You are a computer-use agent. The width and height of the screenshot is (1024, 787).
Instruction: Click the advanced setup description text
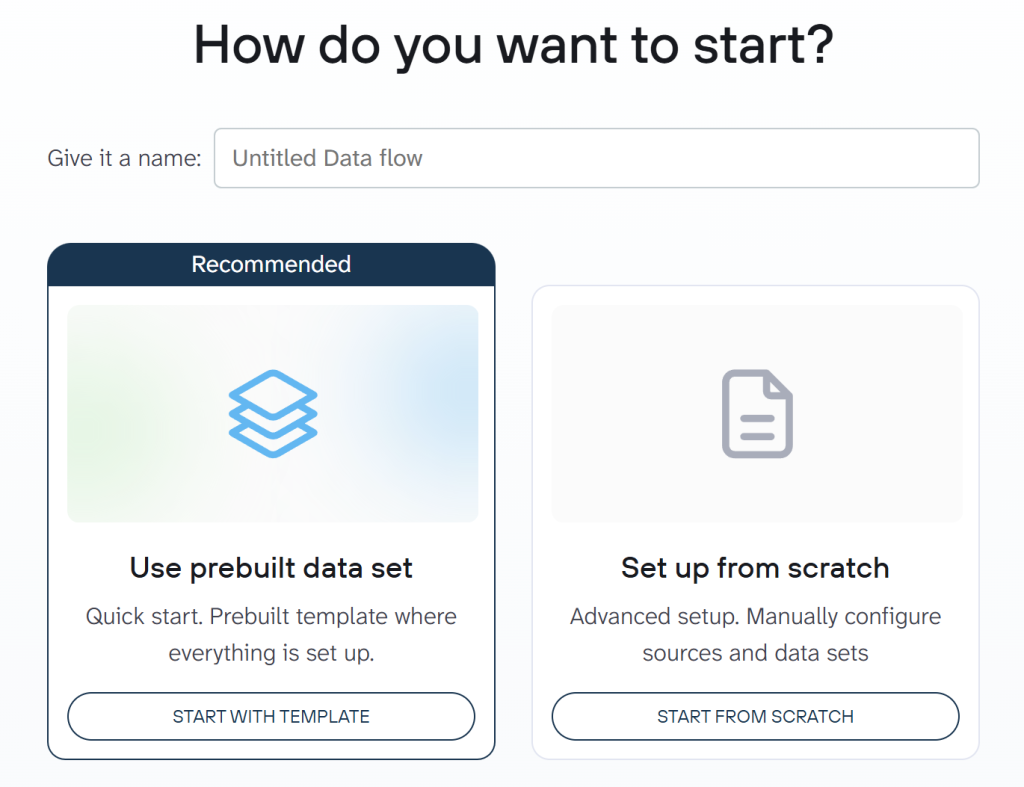coord(754,634)
